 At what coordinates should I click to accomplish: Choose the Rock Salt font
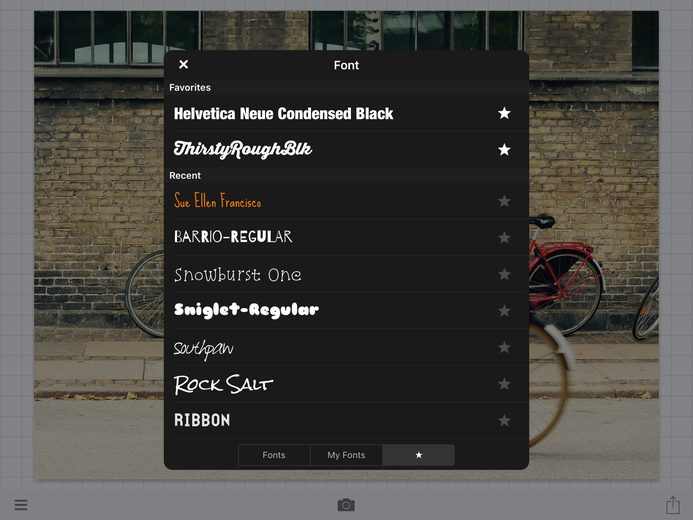pos(346,384)
